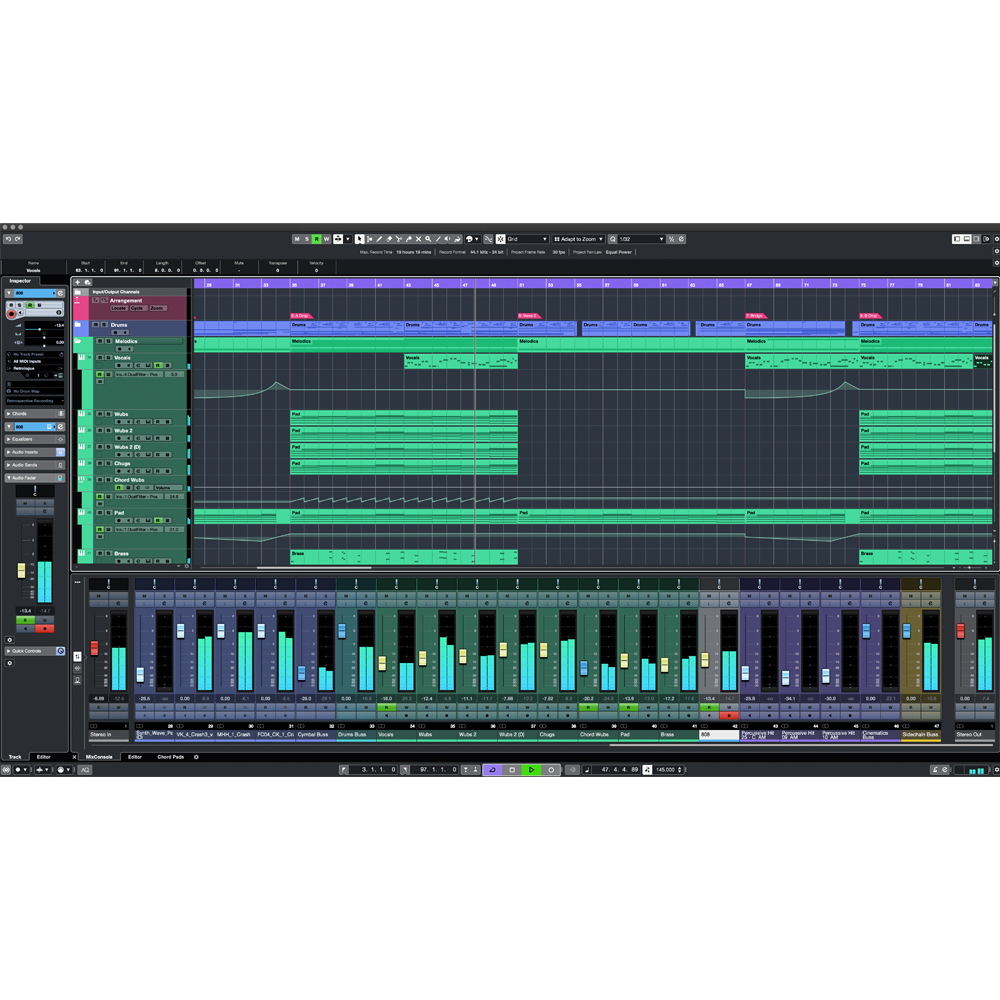Click the quantize Q icon

(x=613, y=239)
